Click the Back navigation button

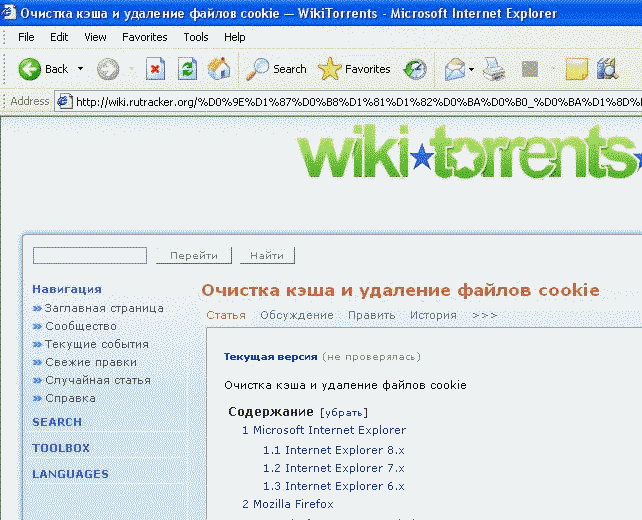click(x=44, y=69)
